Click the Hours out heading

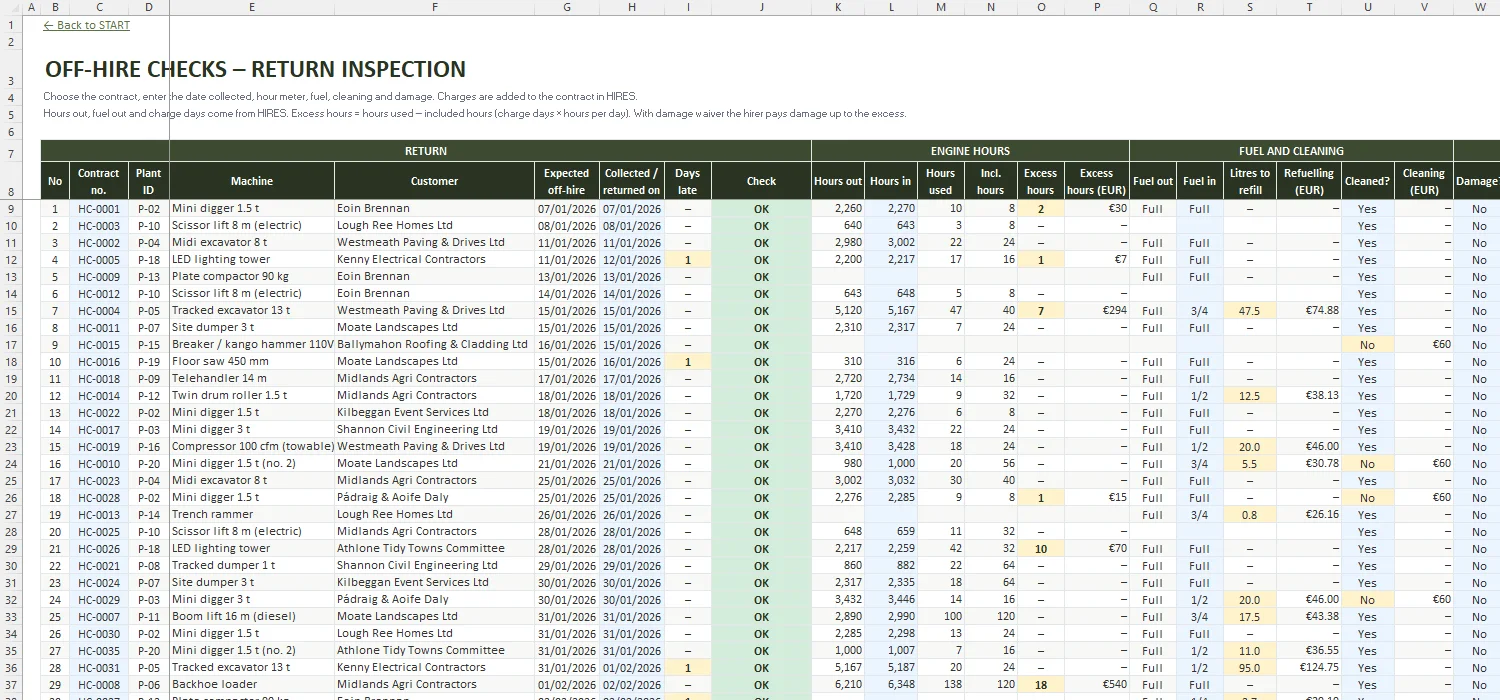[x=838, y=181]
